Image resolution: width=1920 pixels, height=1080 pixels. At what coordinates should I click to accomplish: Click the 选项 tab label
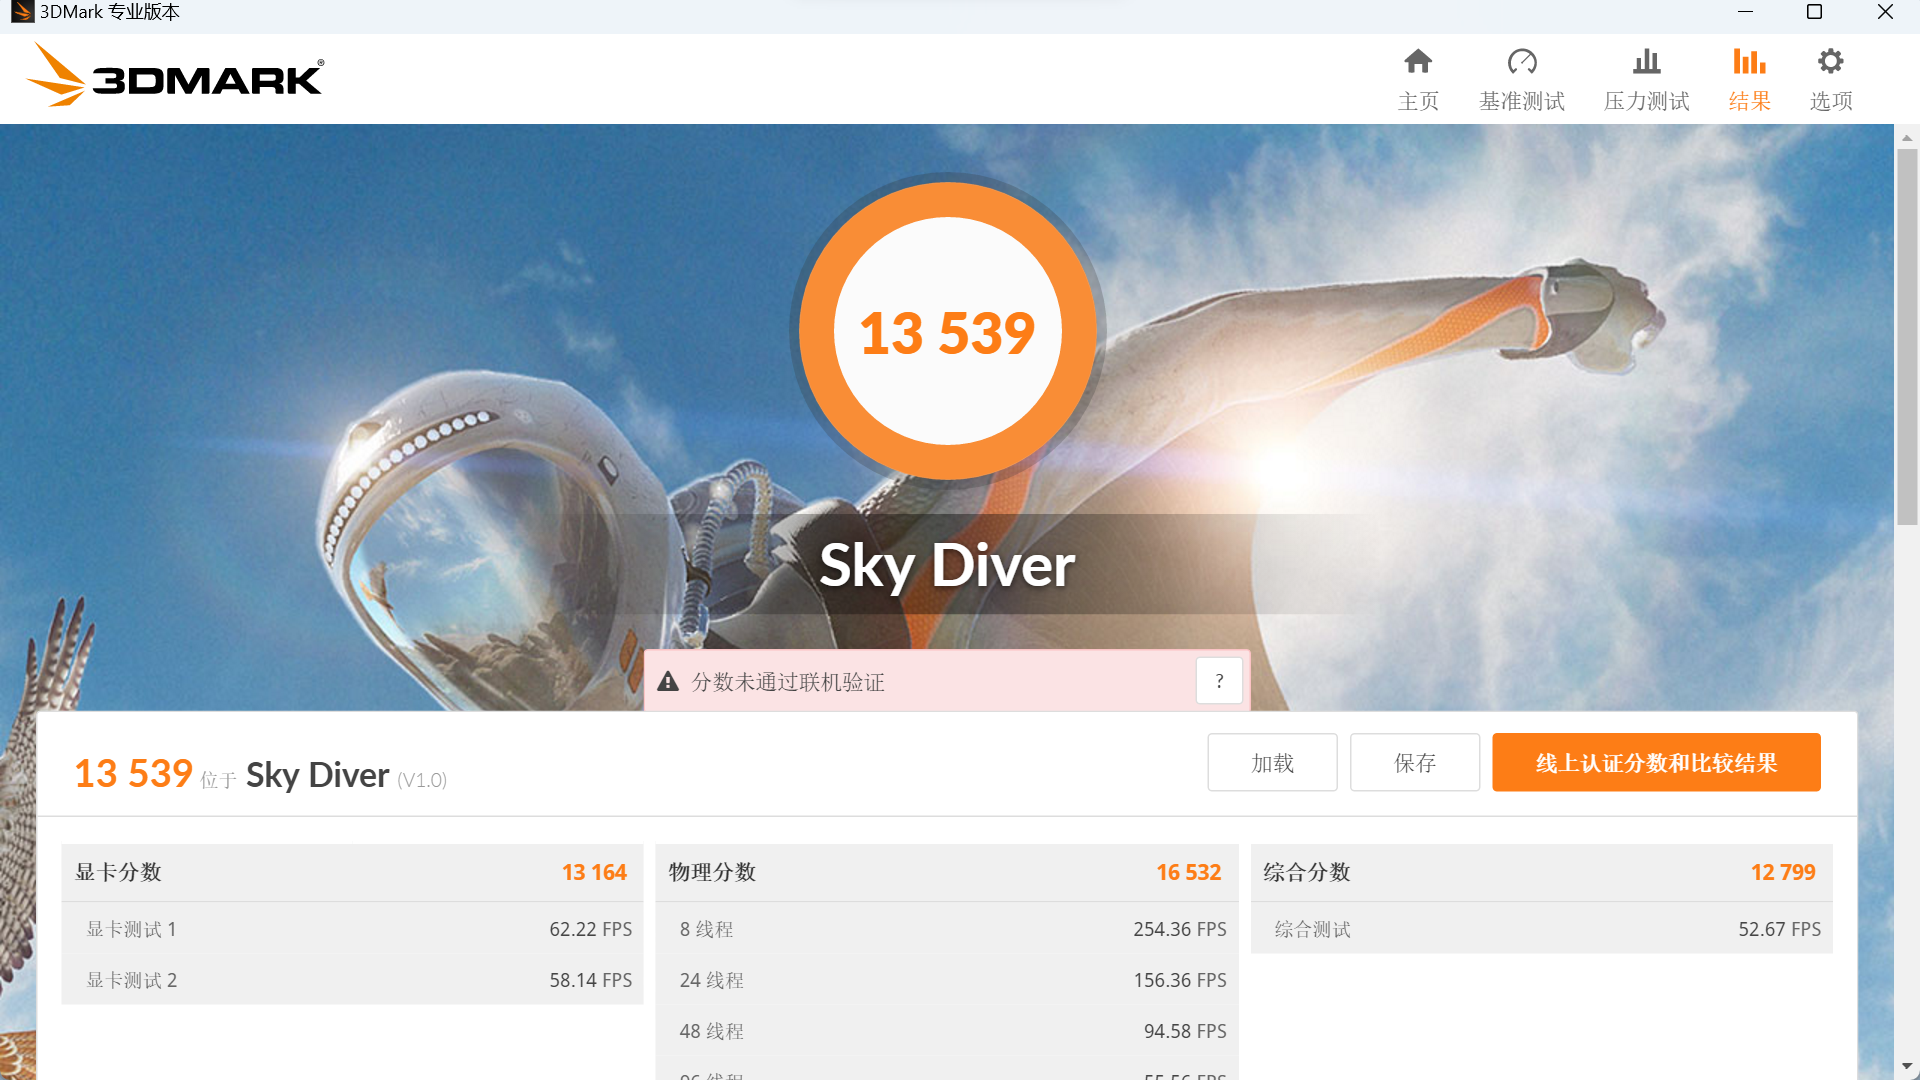1831,101
